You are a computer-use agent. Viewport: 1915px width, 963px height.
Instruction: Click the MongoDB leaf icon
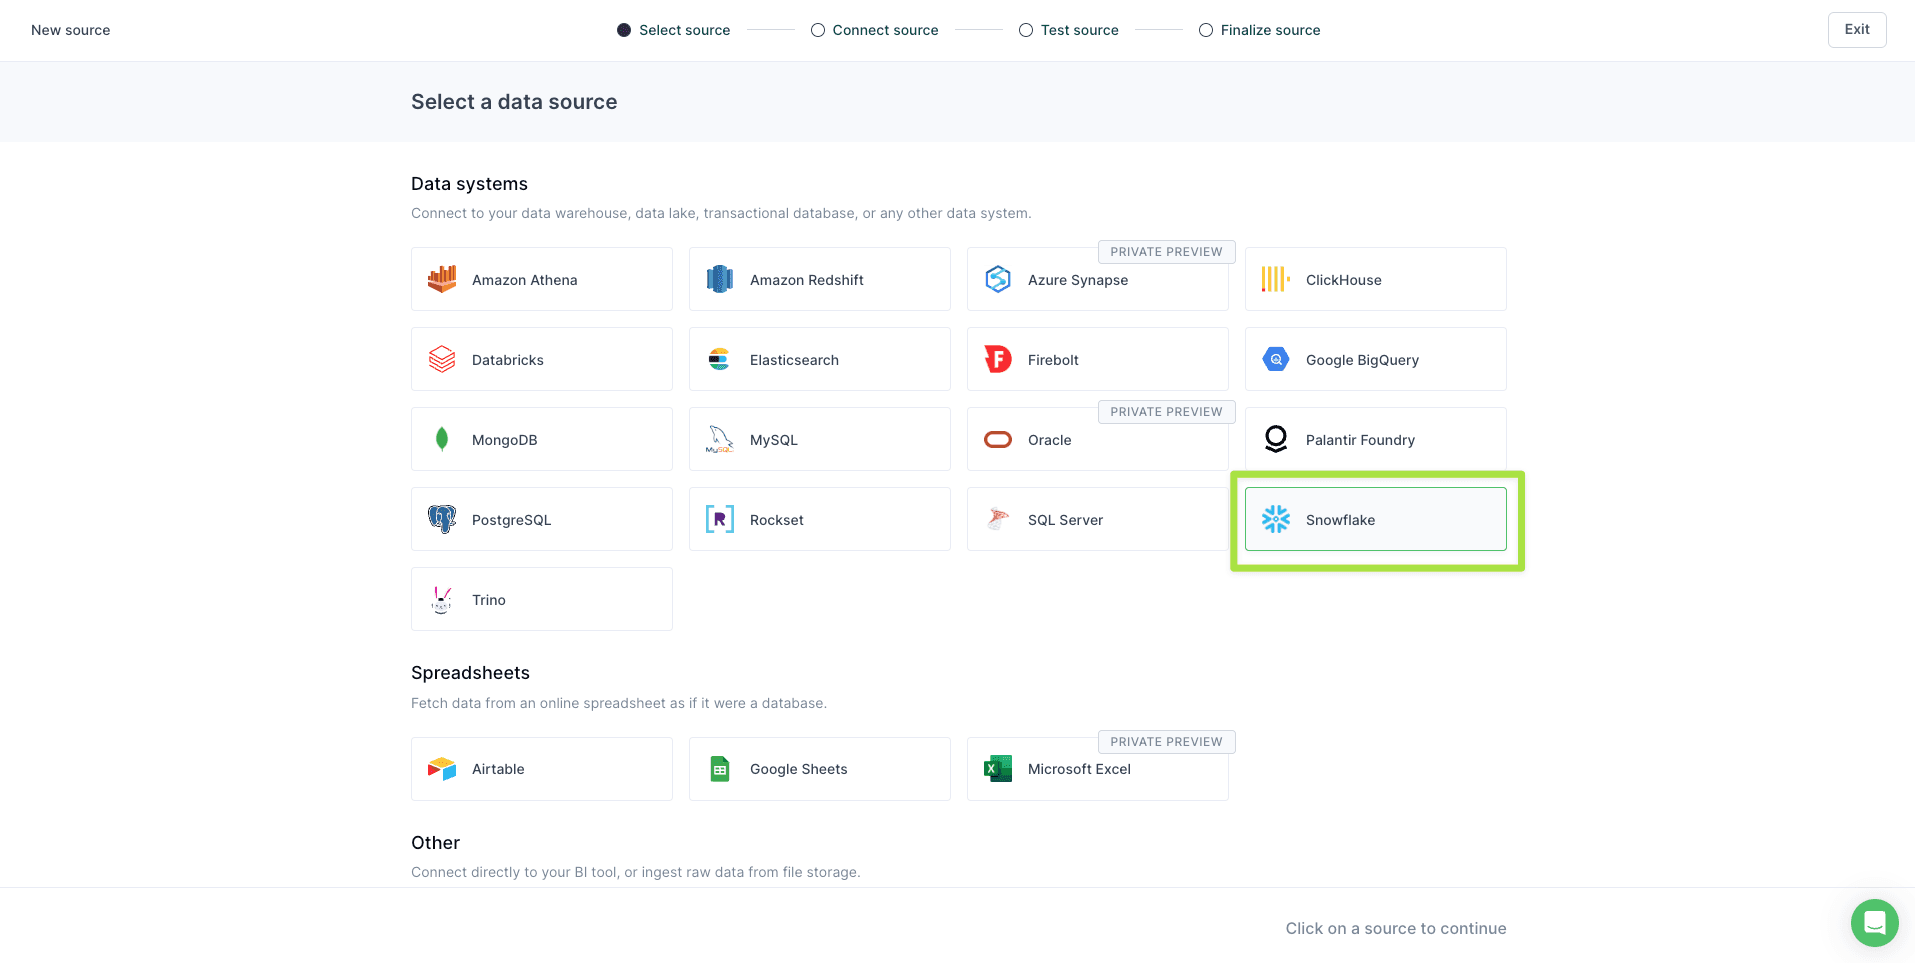441,439
